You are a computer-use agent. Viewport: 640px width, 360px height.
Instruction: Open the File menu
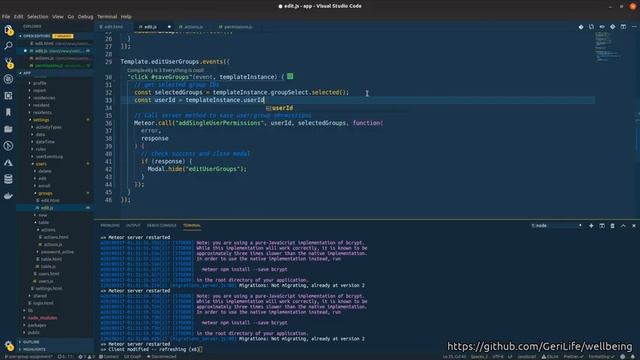click(6, 17)
